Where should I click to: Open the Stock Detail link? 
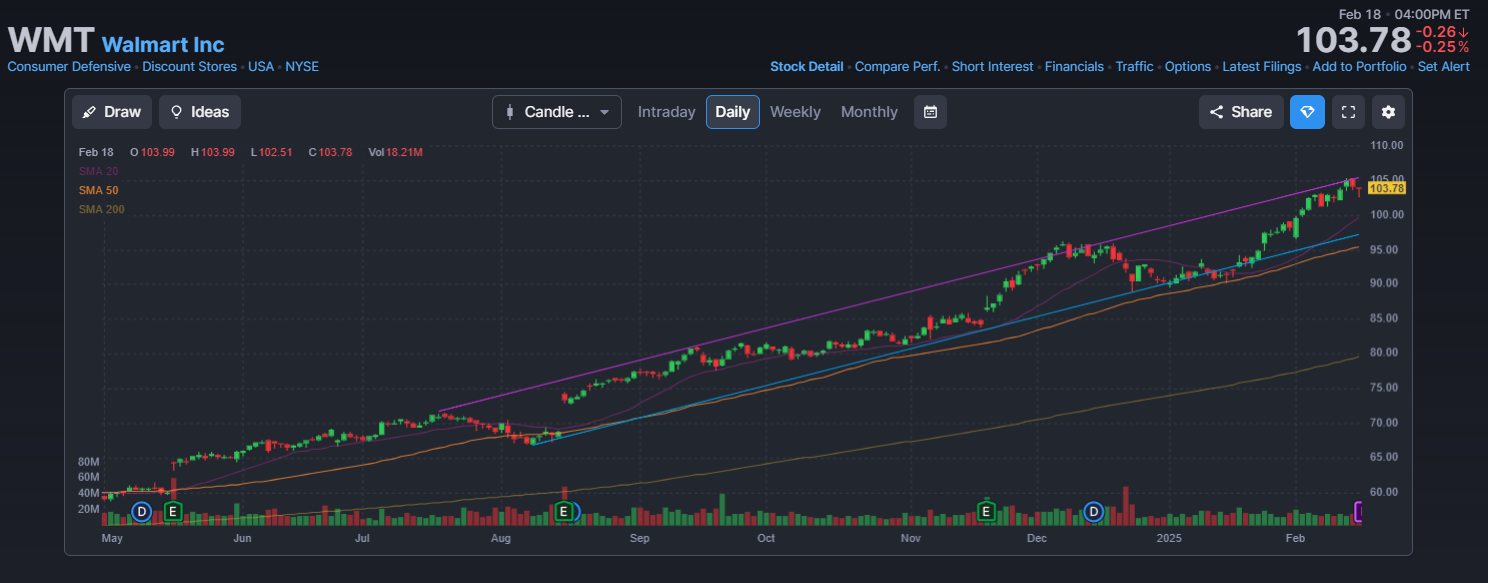pyautogui.click(x=807, y=66)
